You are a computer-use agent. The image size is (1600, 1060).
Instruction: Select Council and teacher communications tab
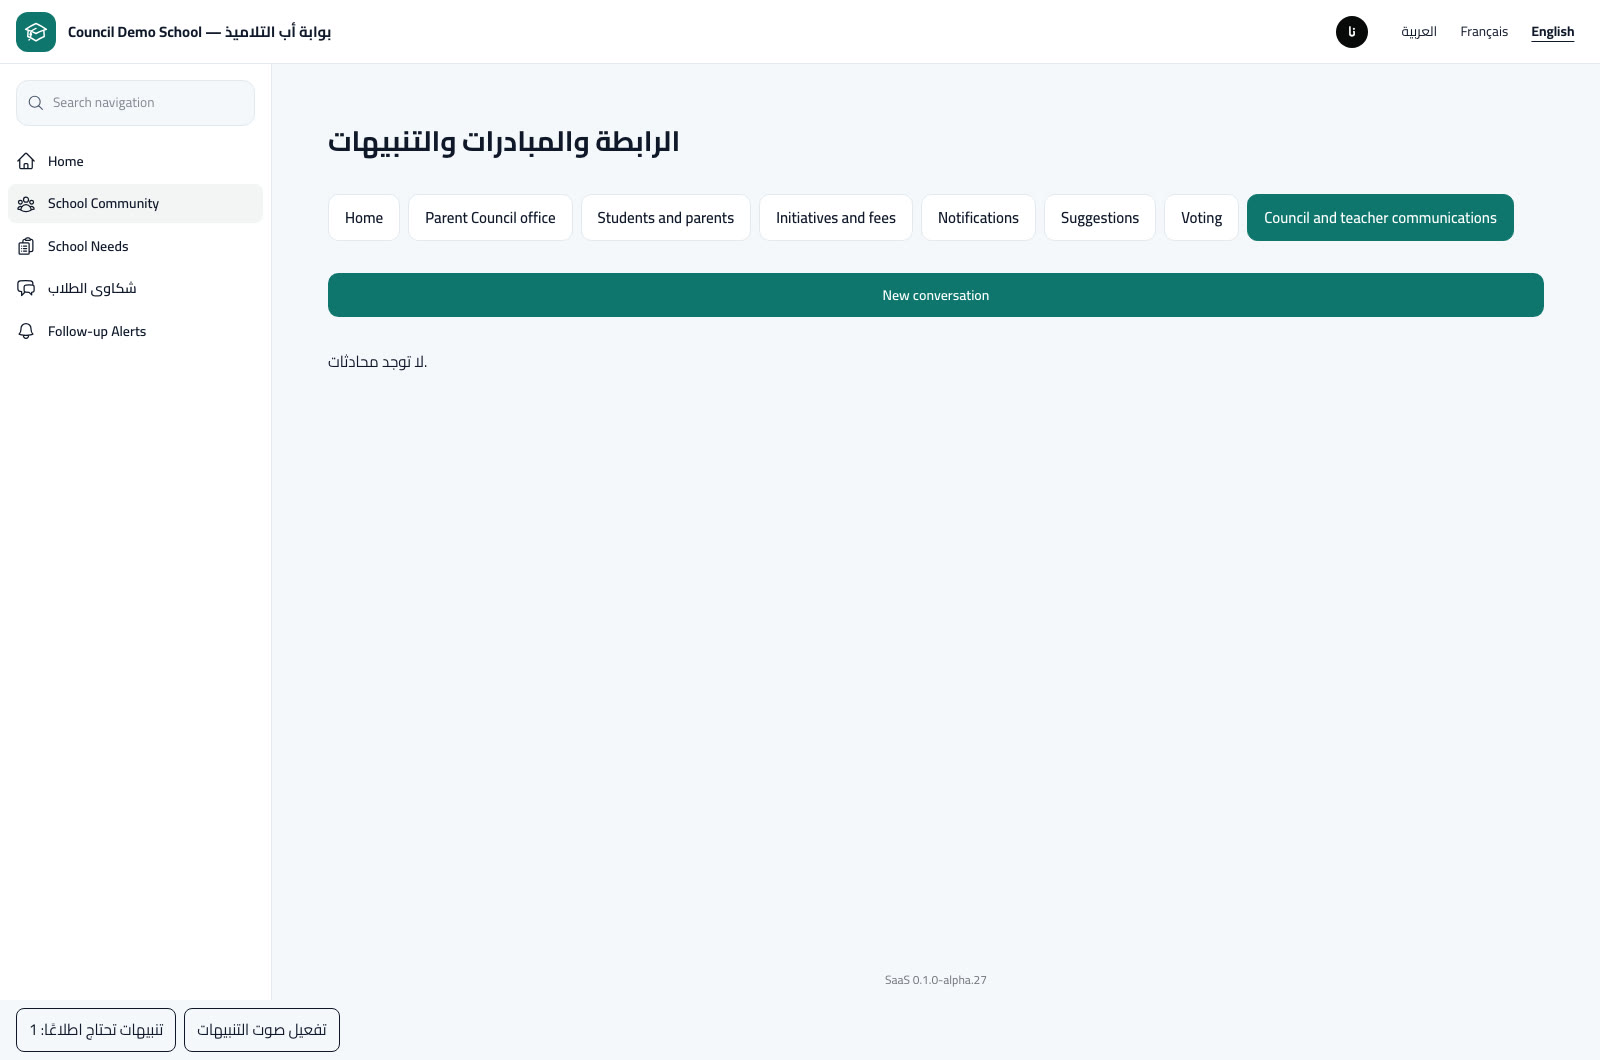point(1380,218)
